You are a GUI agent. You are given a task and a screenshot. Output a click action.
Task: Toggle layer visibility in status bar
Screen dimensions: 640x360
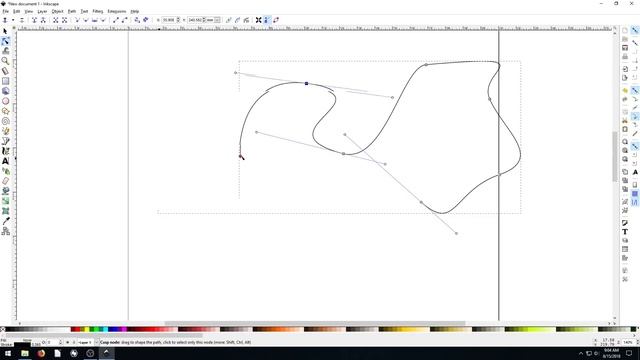(68, 342)
